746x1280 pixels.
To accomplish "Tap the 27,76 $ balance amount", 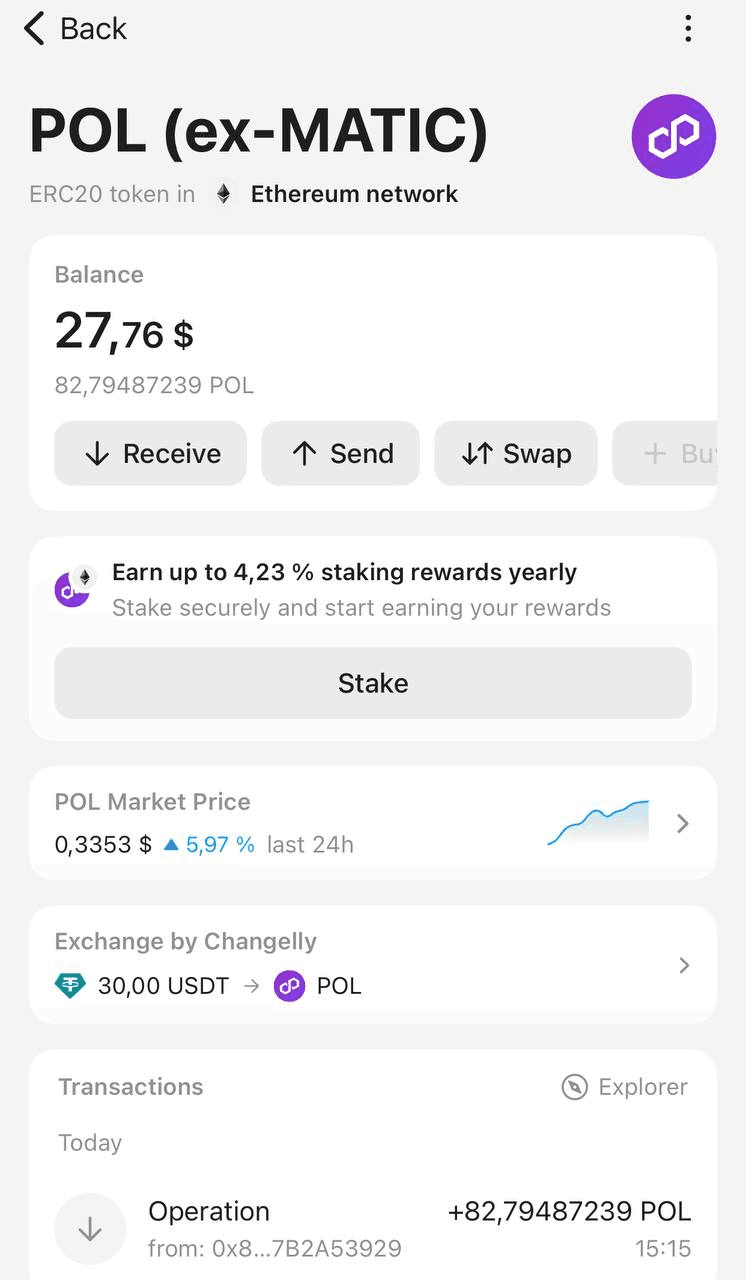I will coord(125,331).
